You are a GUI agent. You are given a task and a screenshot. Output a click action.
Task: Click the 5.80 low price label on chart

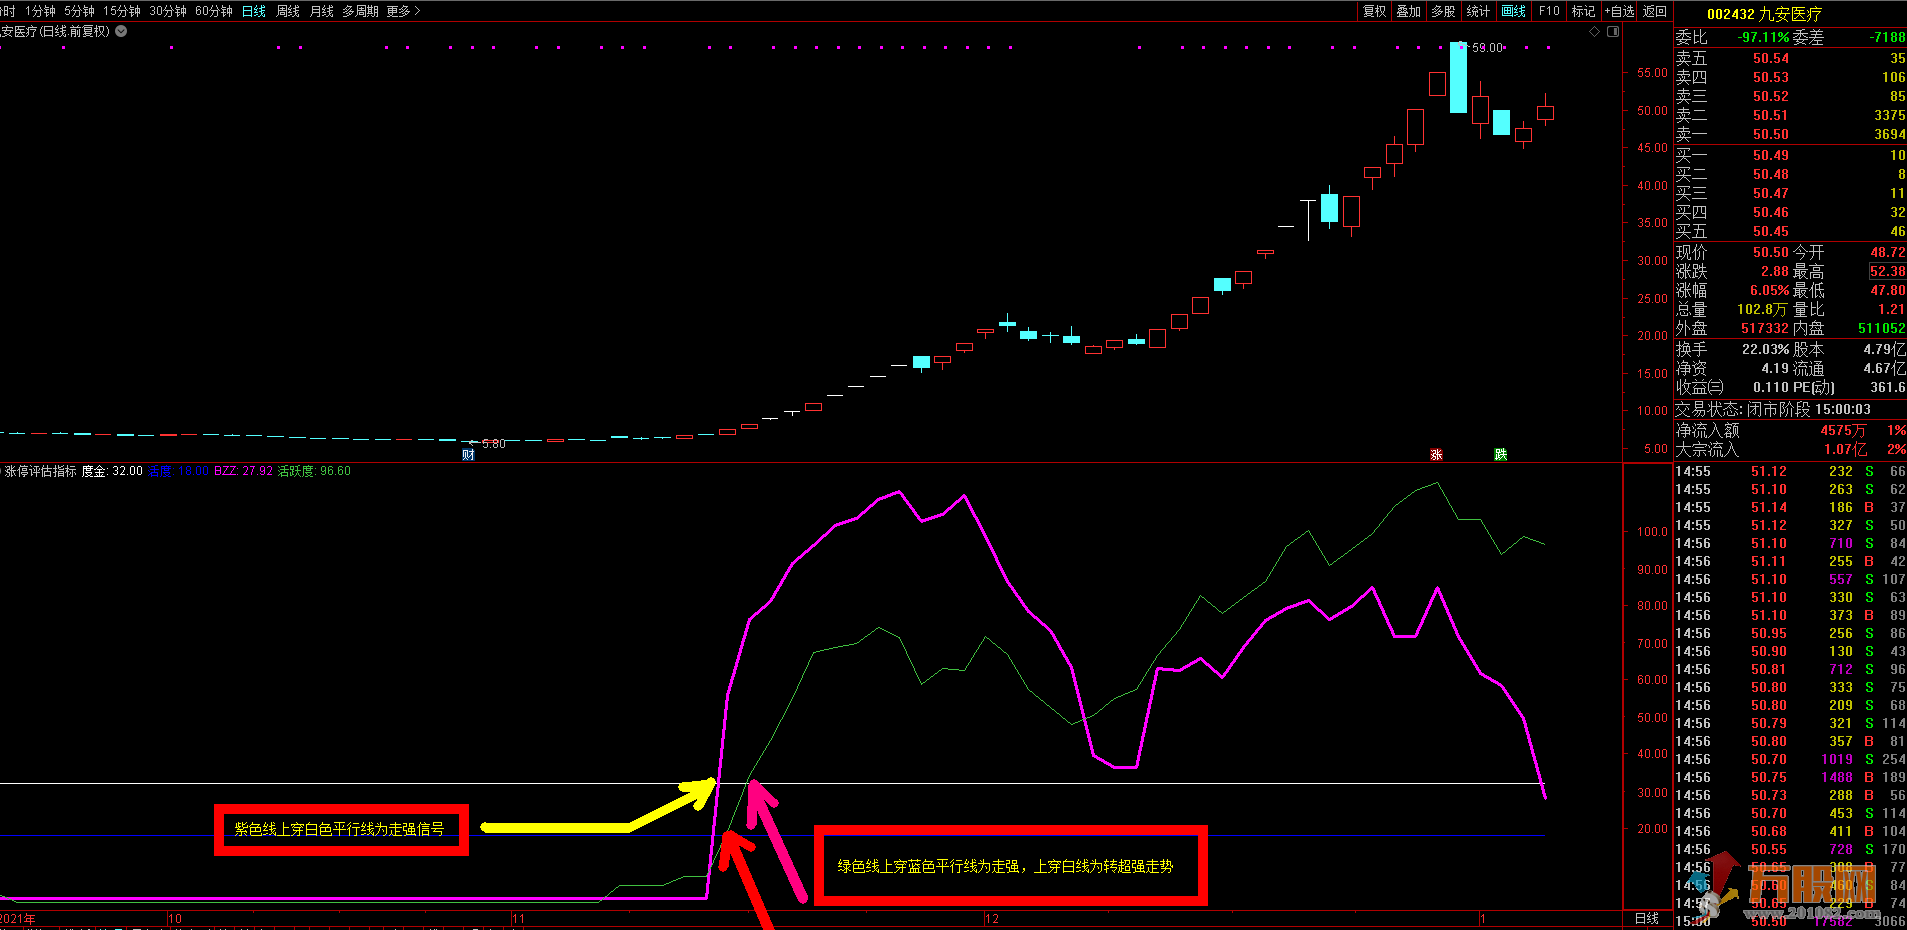[x=493, y=443]
